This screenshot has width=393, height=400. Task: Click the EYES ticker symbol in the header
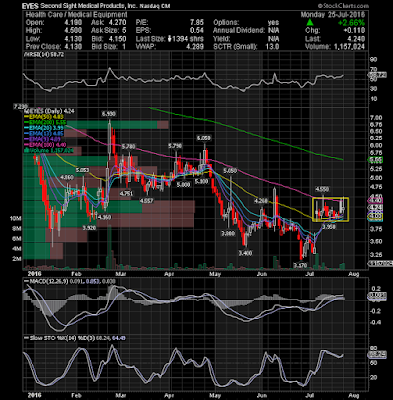coord(29,6)
